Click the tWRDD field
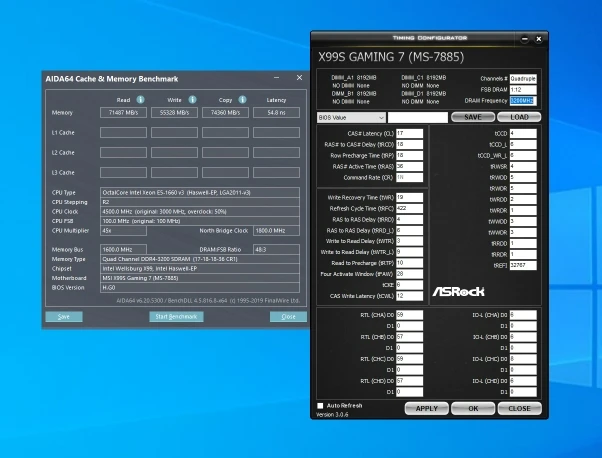The width and height of the screenshot is (602, 458). 523,200
